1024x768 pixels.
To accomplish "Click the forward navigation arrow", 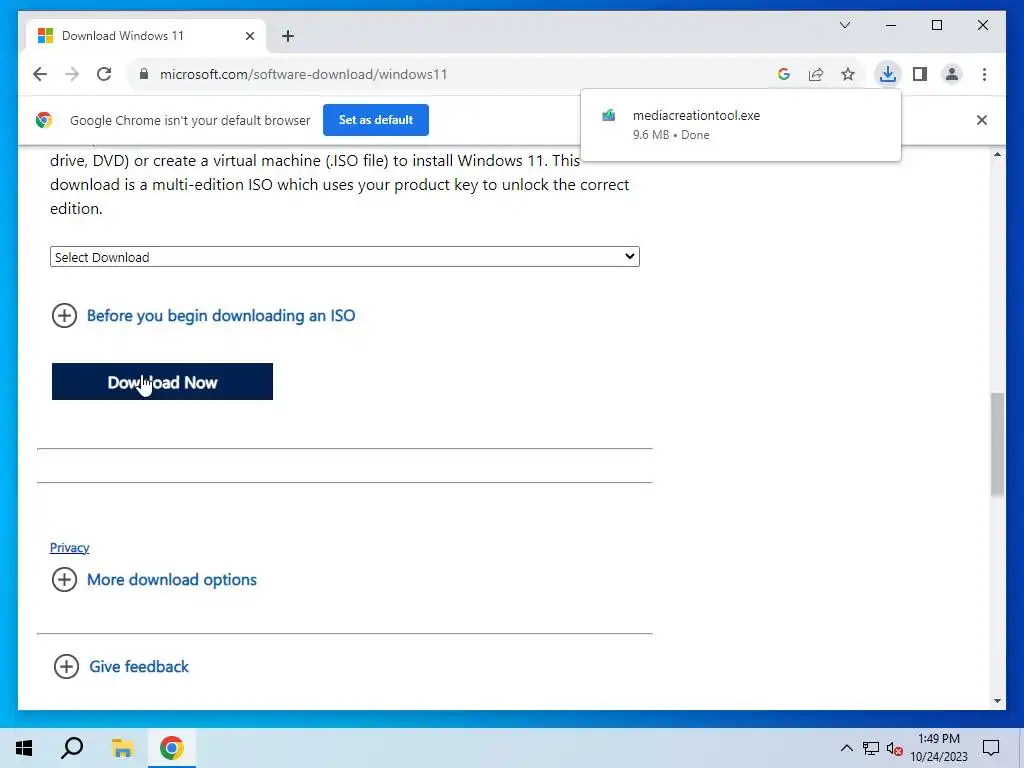I will tap(72, 74).
